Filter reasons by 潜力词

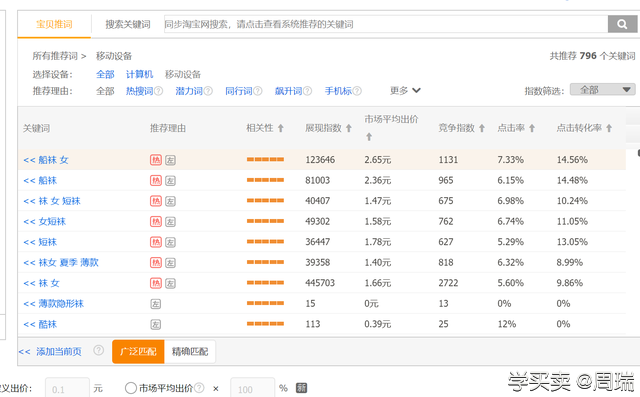pos(189,91)
